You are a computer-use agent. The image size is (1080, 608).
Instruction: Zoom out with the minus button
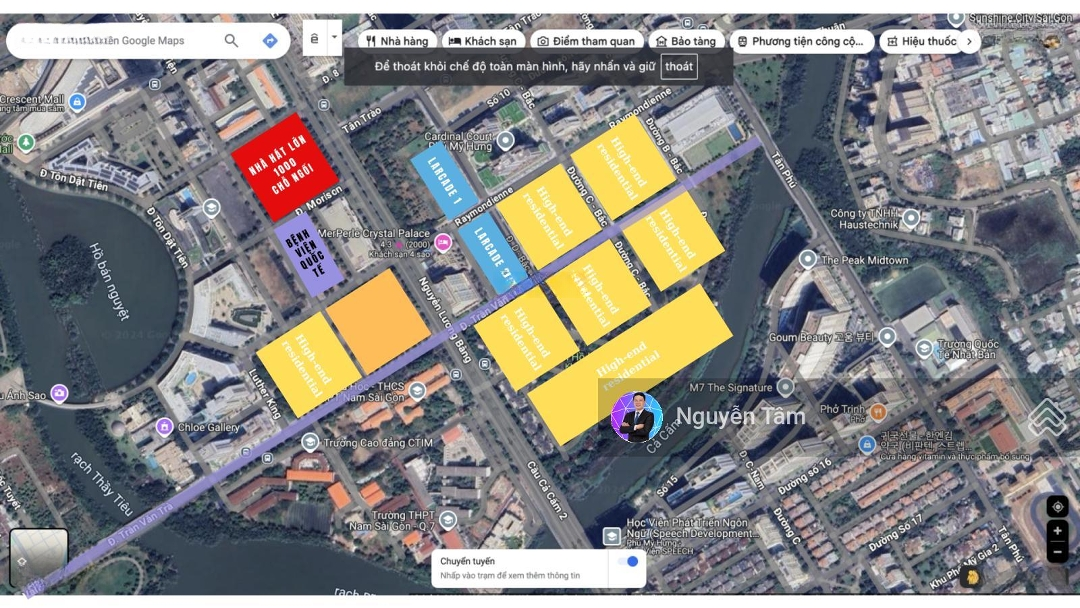(x=1057, y=552)
